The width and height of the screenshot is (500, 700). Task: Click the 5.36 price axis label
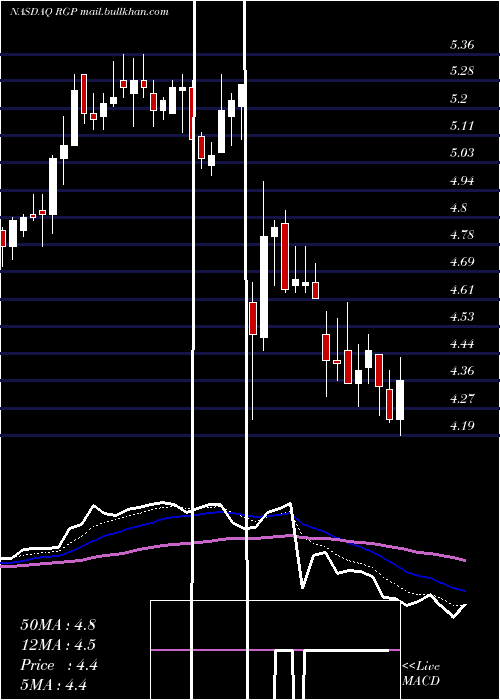tap(462, 45)
